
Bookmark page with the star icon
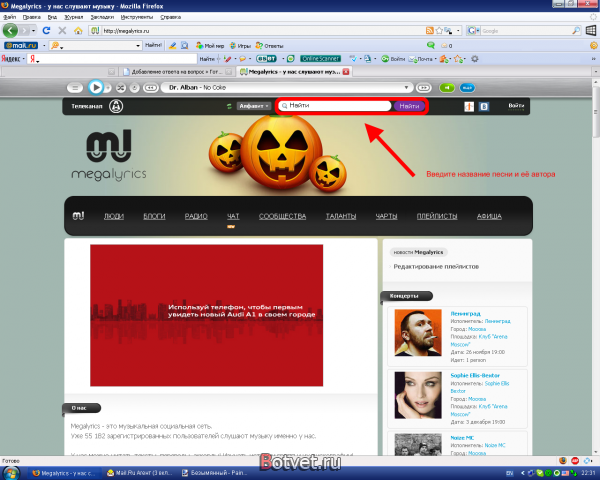pos(439,31)
